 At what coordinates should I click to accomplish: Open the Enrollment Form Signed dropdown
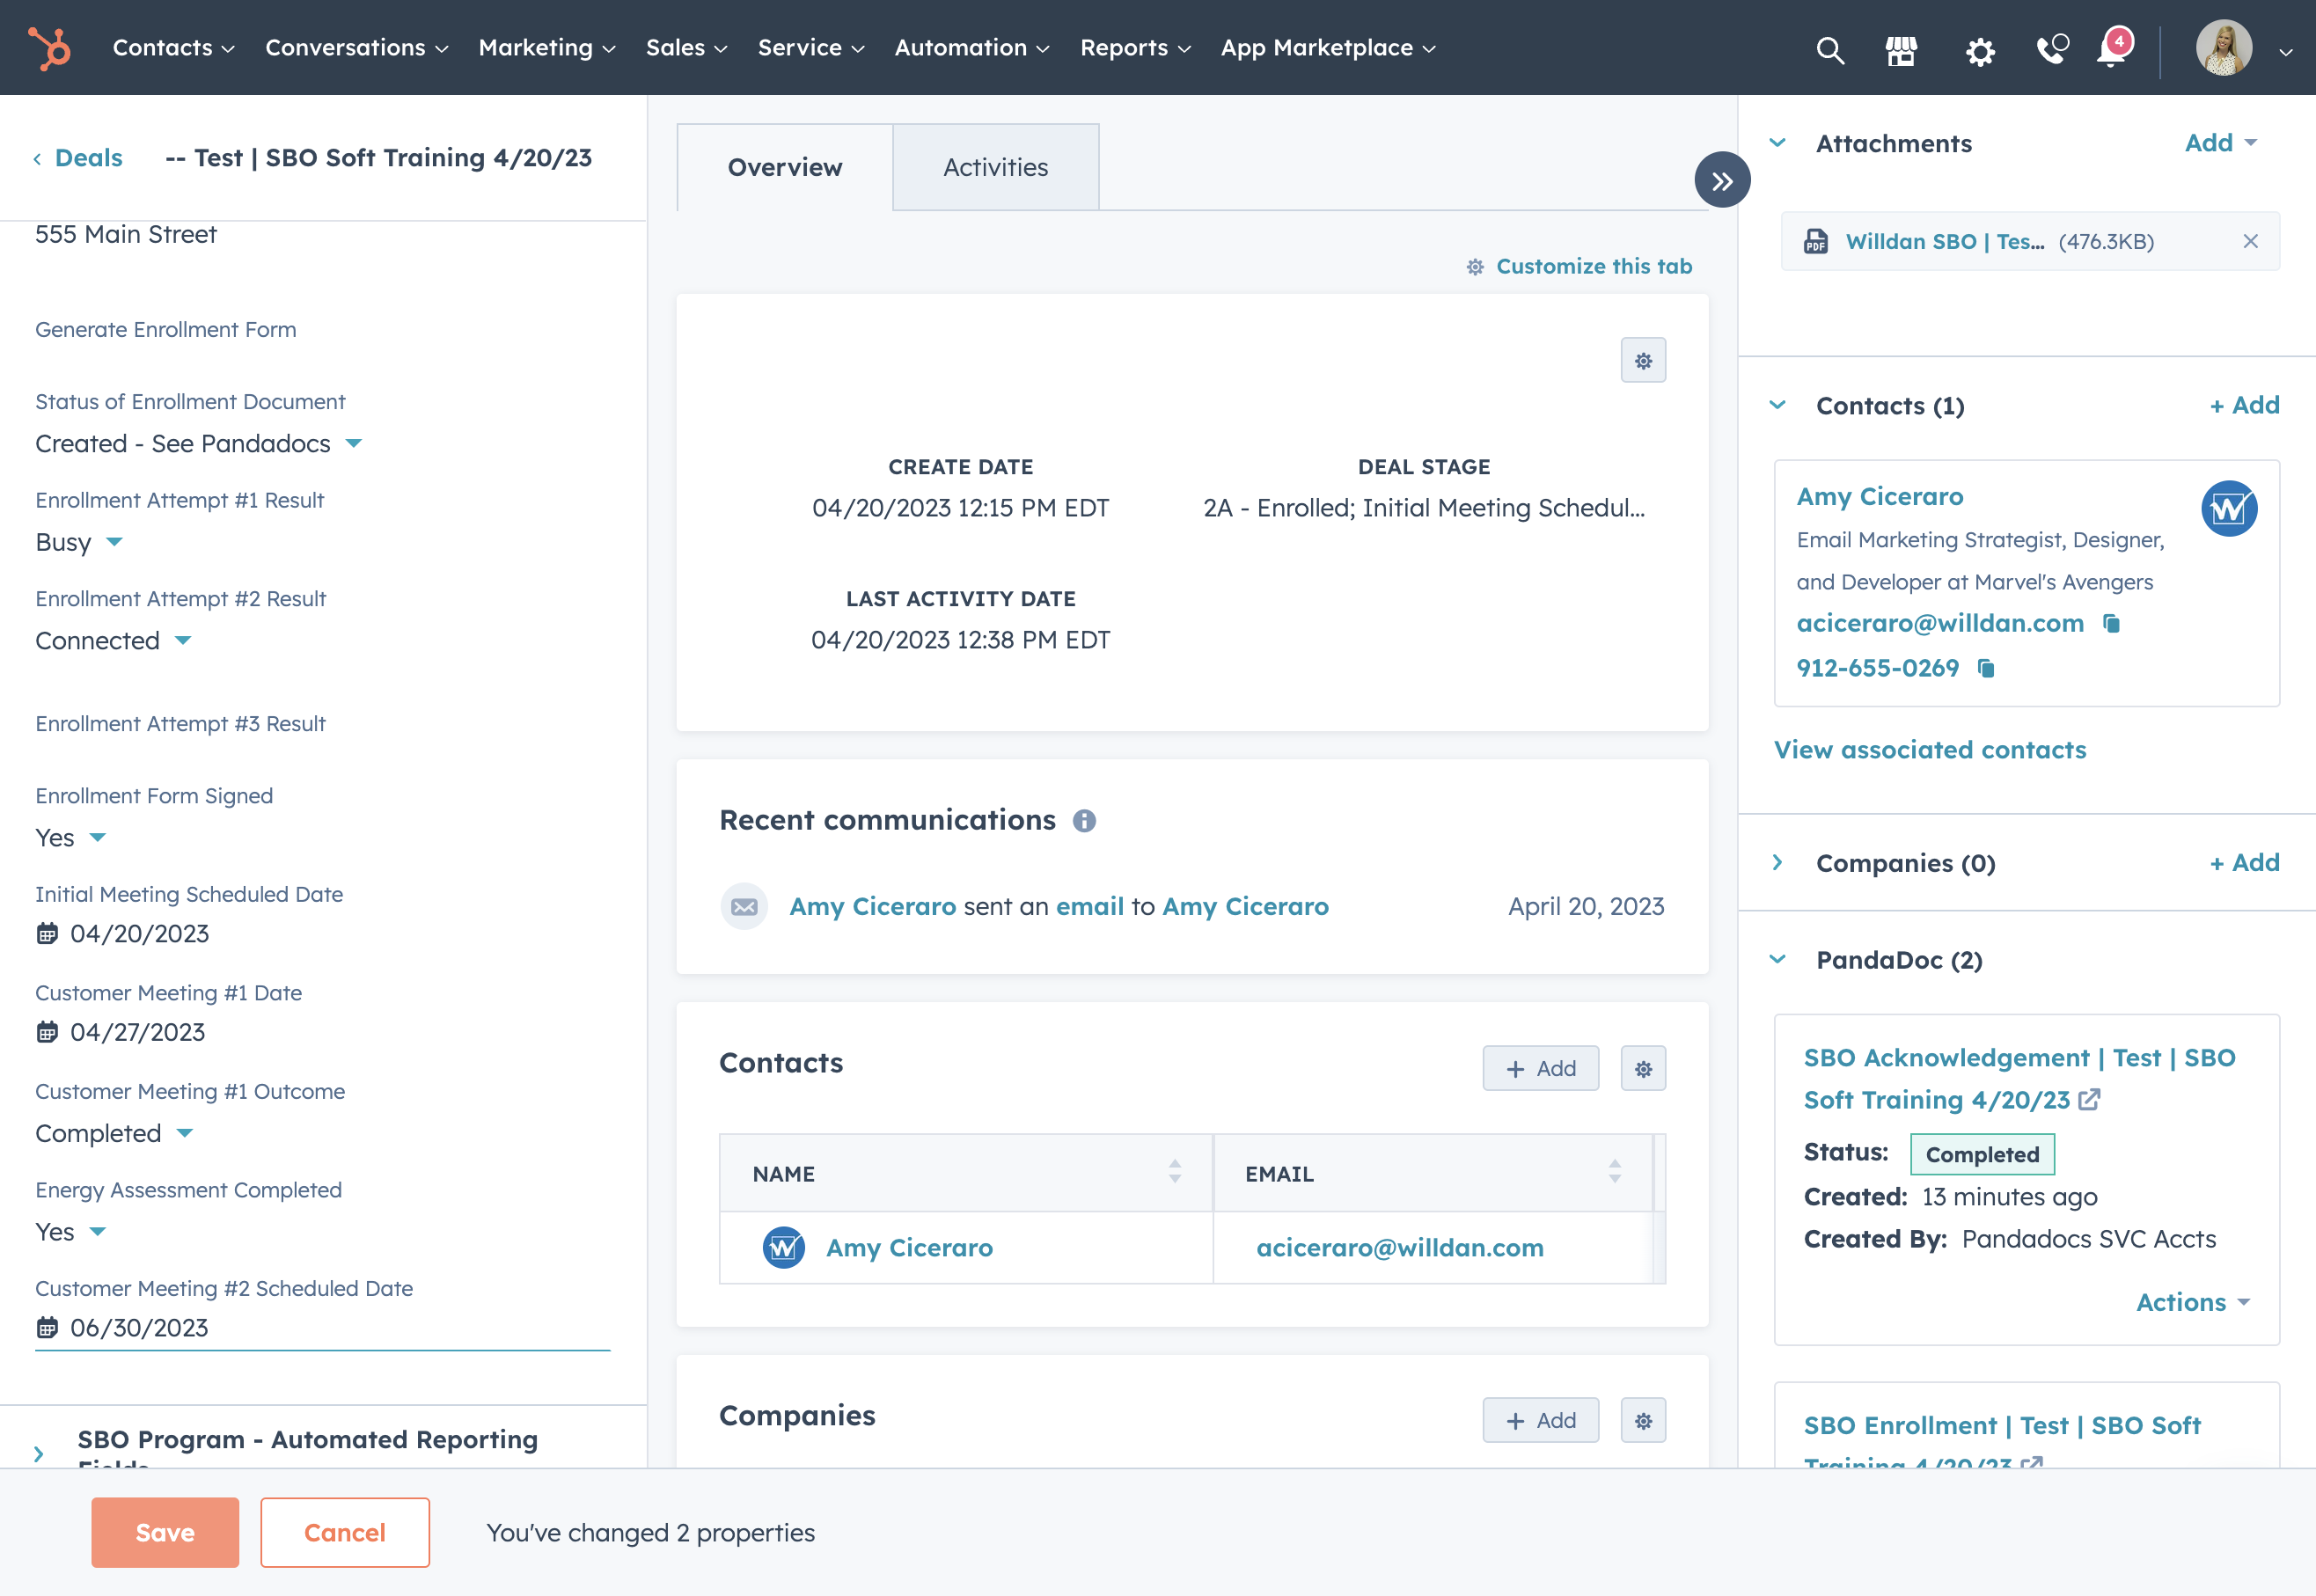click(70, 838)
